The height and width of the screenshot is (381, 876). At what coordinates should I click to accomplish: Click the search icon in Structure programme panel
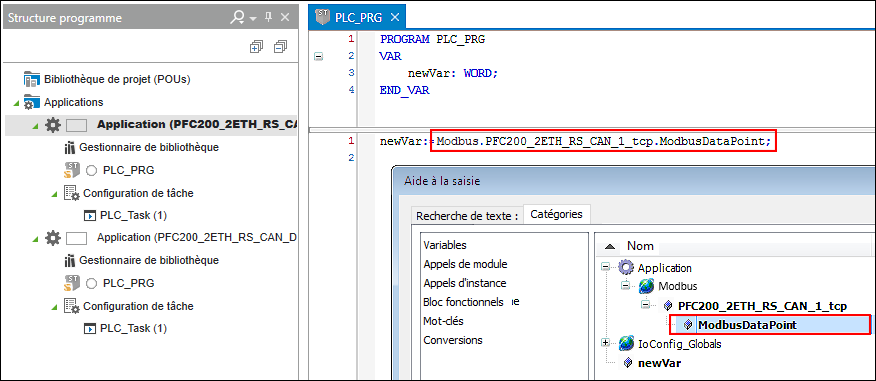pyautogui.click(x=237, y=18)
